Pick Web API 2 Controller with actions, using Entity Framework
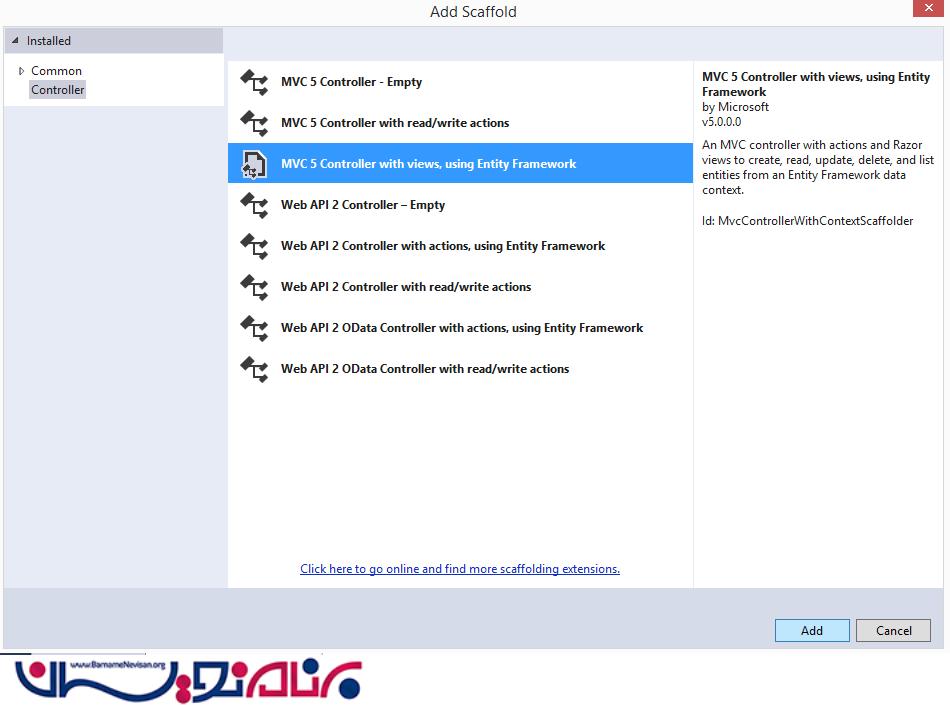 tap(460, 246)
